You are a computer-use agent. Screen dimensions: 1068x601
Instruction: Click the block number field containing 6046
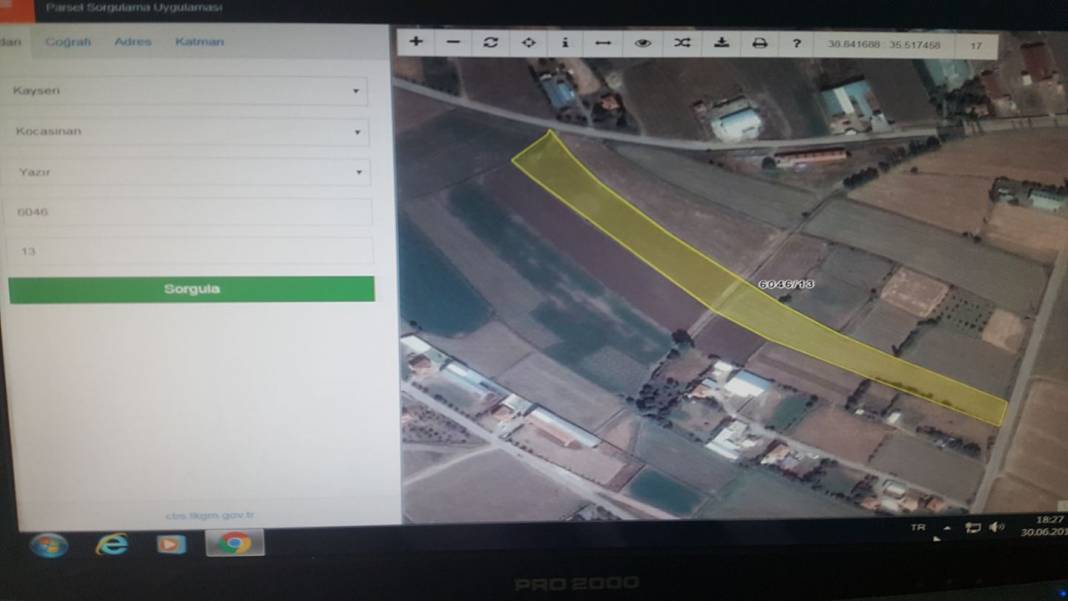click(188, 212)
